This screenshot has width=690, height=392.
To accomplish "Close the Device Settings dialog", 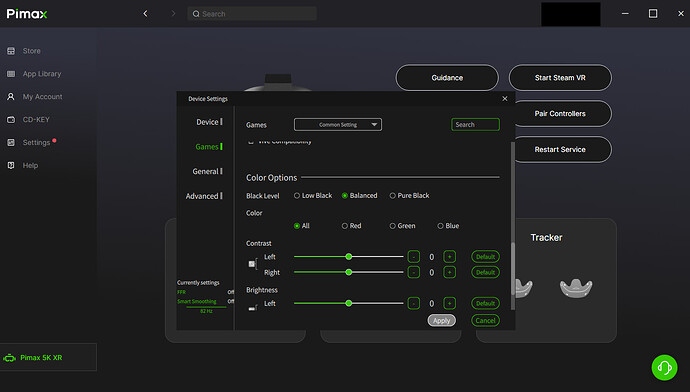I will click(x=505, y=99).
